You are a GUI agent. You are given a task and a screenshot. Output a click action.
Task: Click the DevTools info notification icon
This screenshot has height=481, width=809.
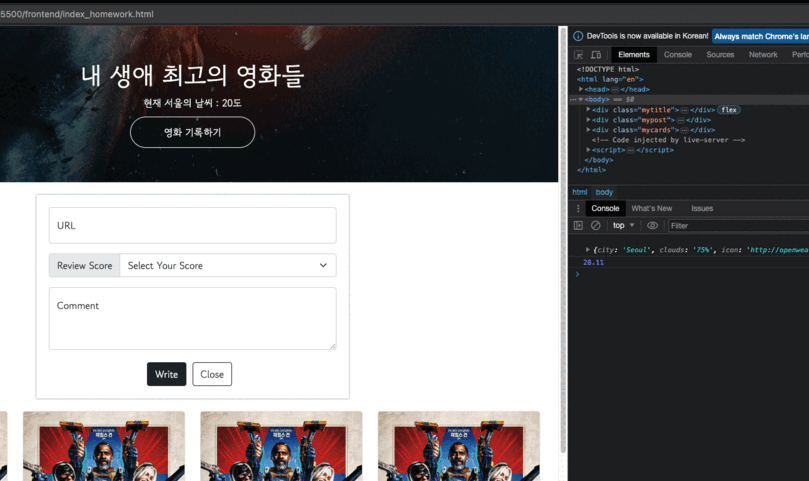[578, 36]
